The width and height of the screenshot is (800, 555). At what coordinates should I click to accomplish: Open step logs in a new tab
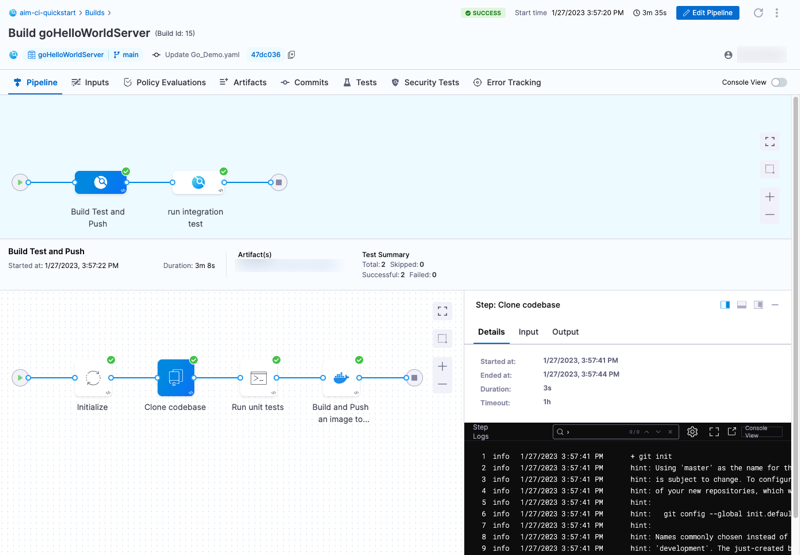click(x=732, y=432)
